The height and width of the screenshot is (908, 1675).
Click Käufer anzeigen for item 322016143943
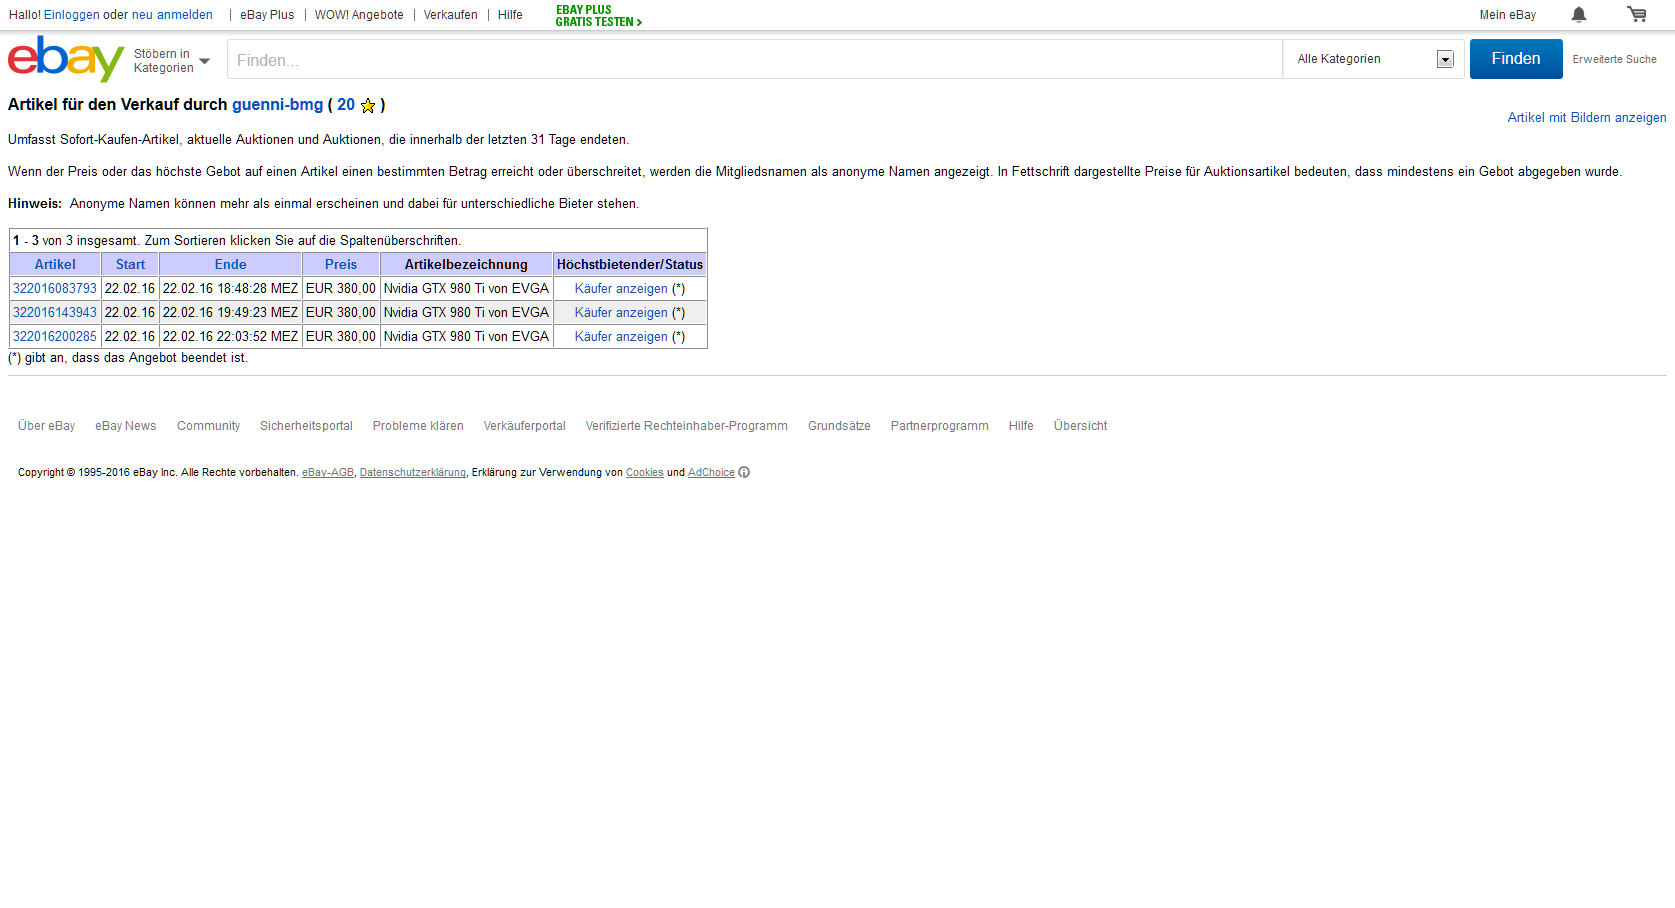621,313
